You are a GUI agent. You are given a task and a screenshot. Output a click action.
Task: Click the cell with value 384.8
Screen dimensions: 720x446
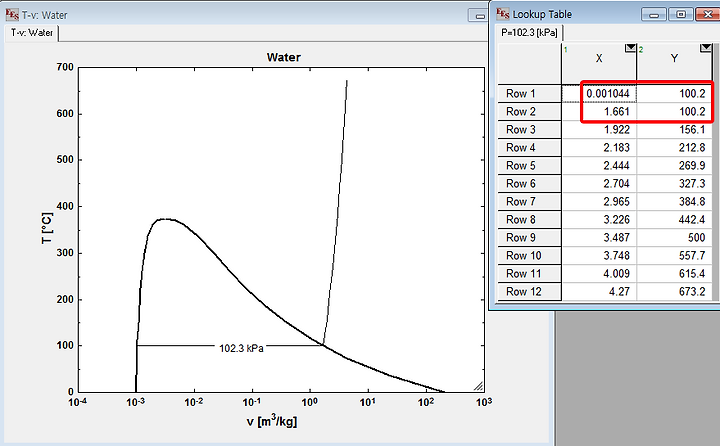(x=675, y=201)
